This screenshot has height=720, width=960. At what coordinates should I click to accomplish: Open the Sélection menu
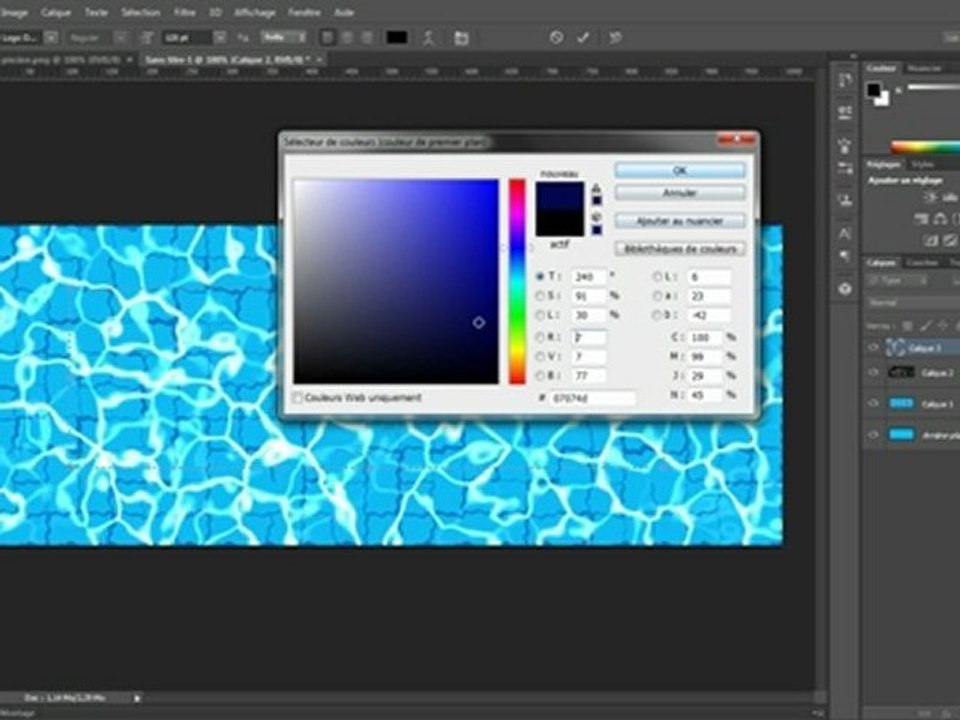140,12
